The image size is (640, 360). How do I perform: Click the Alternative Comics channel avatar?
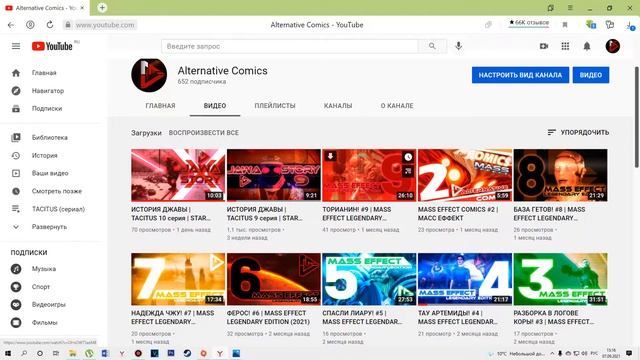point(149,75)
